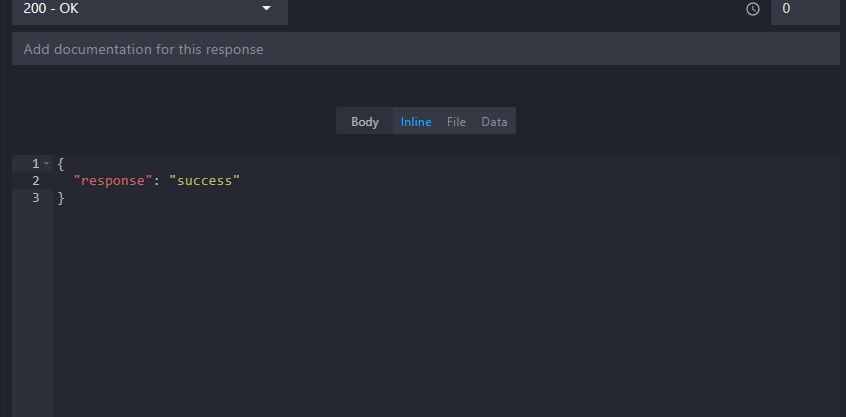Click line number 1 in the gutter
This screenshot has height=417, width=846.
(35, 163)
